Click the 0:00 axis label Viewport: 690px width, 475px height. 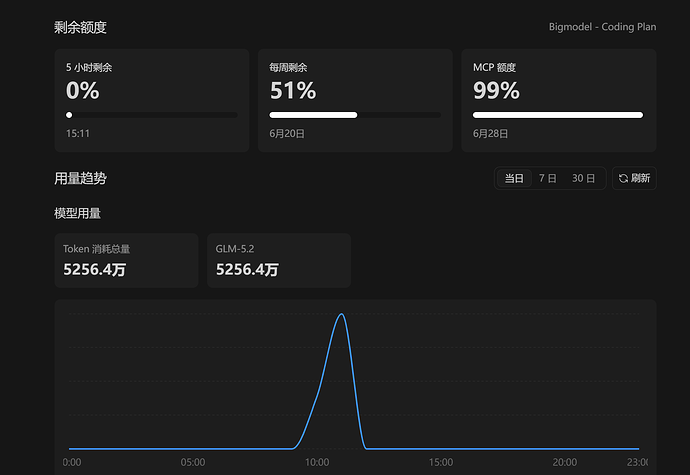point(72,462)
